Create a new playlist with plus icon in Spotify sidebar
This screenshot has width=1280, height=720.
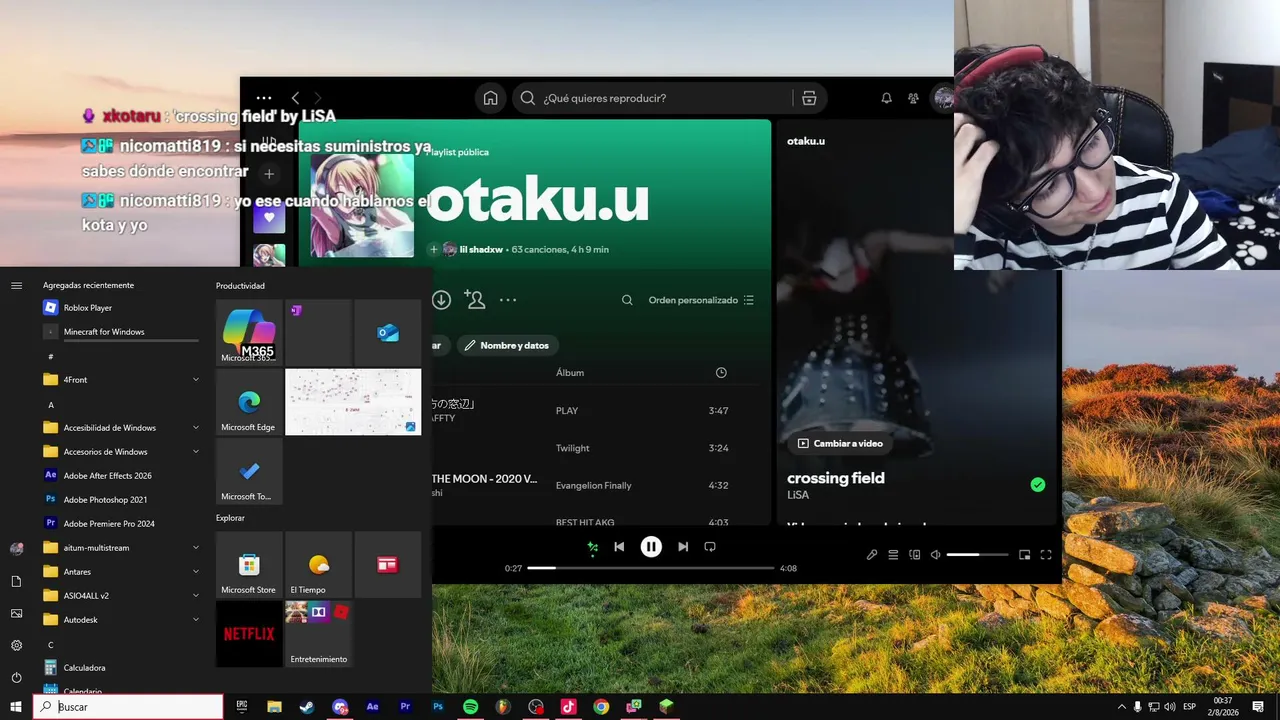pos(269,174)
